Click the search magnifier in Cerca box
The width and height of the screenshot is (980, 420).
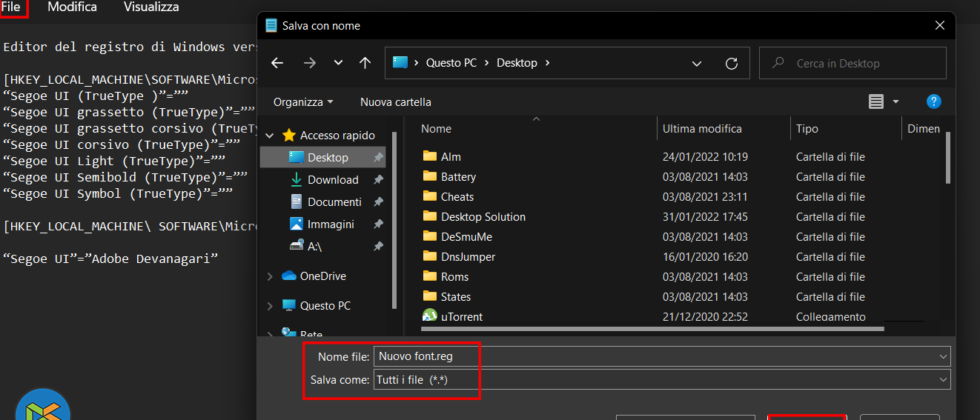[778, 63]
